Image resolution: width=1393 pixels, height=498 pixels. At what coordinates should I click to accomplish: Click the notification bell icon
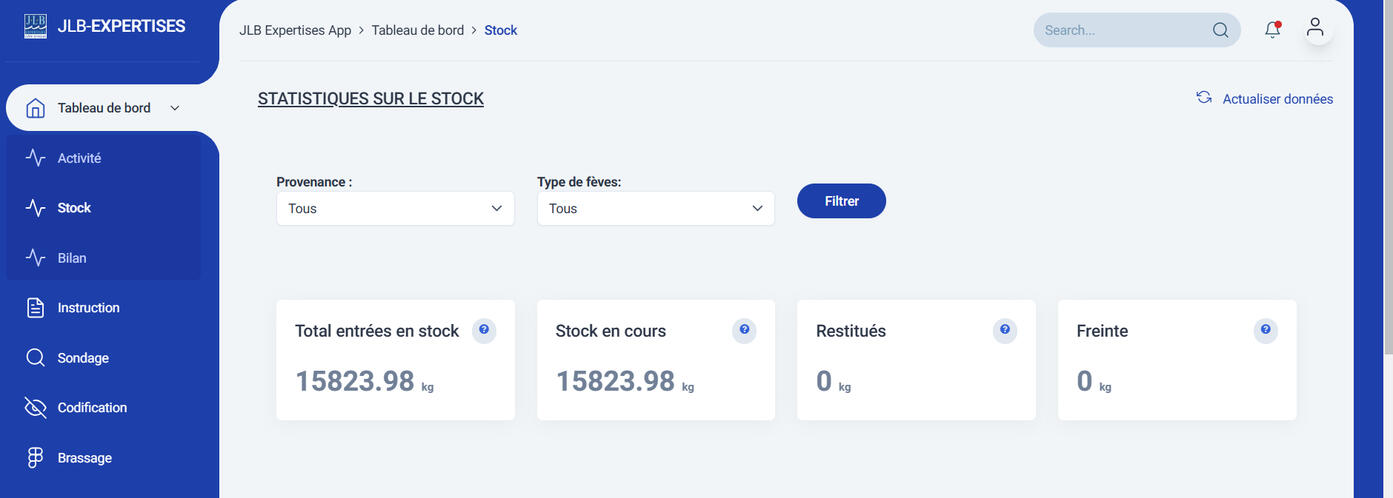pos(1272,30)
